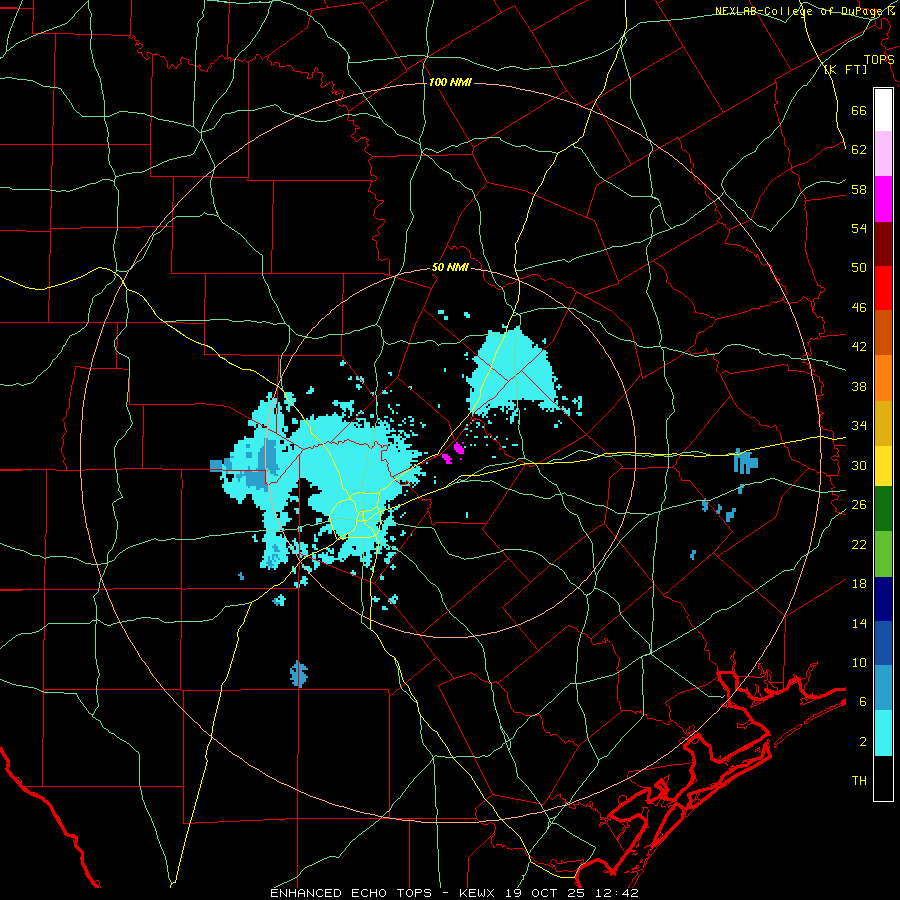Click the bright red swatch above 46
900x900 pixels.
(883, 288)
